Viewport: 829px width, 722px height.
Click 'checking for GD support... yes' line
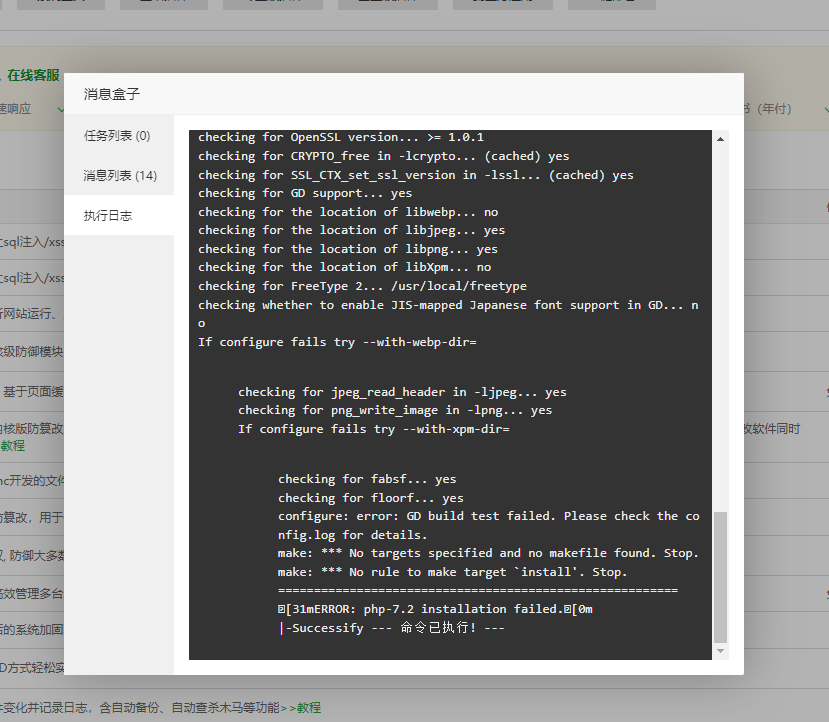305,193
